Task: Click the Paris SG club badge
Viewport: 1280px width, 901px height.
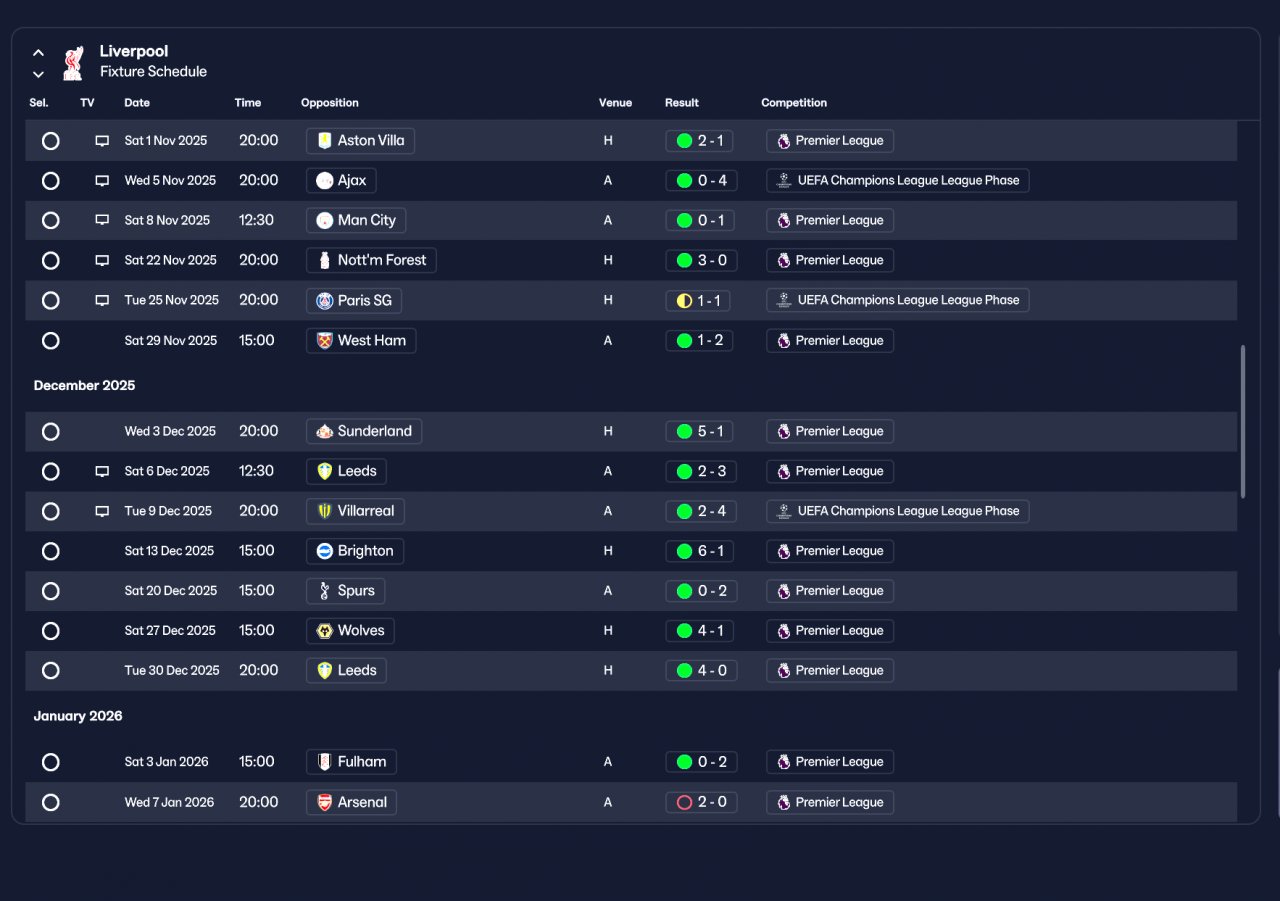Action: [x=324, y=301]
